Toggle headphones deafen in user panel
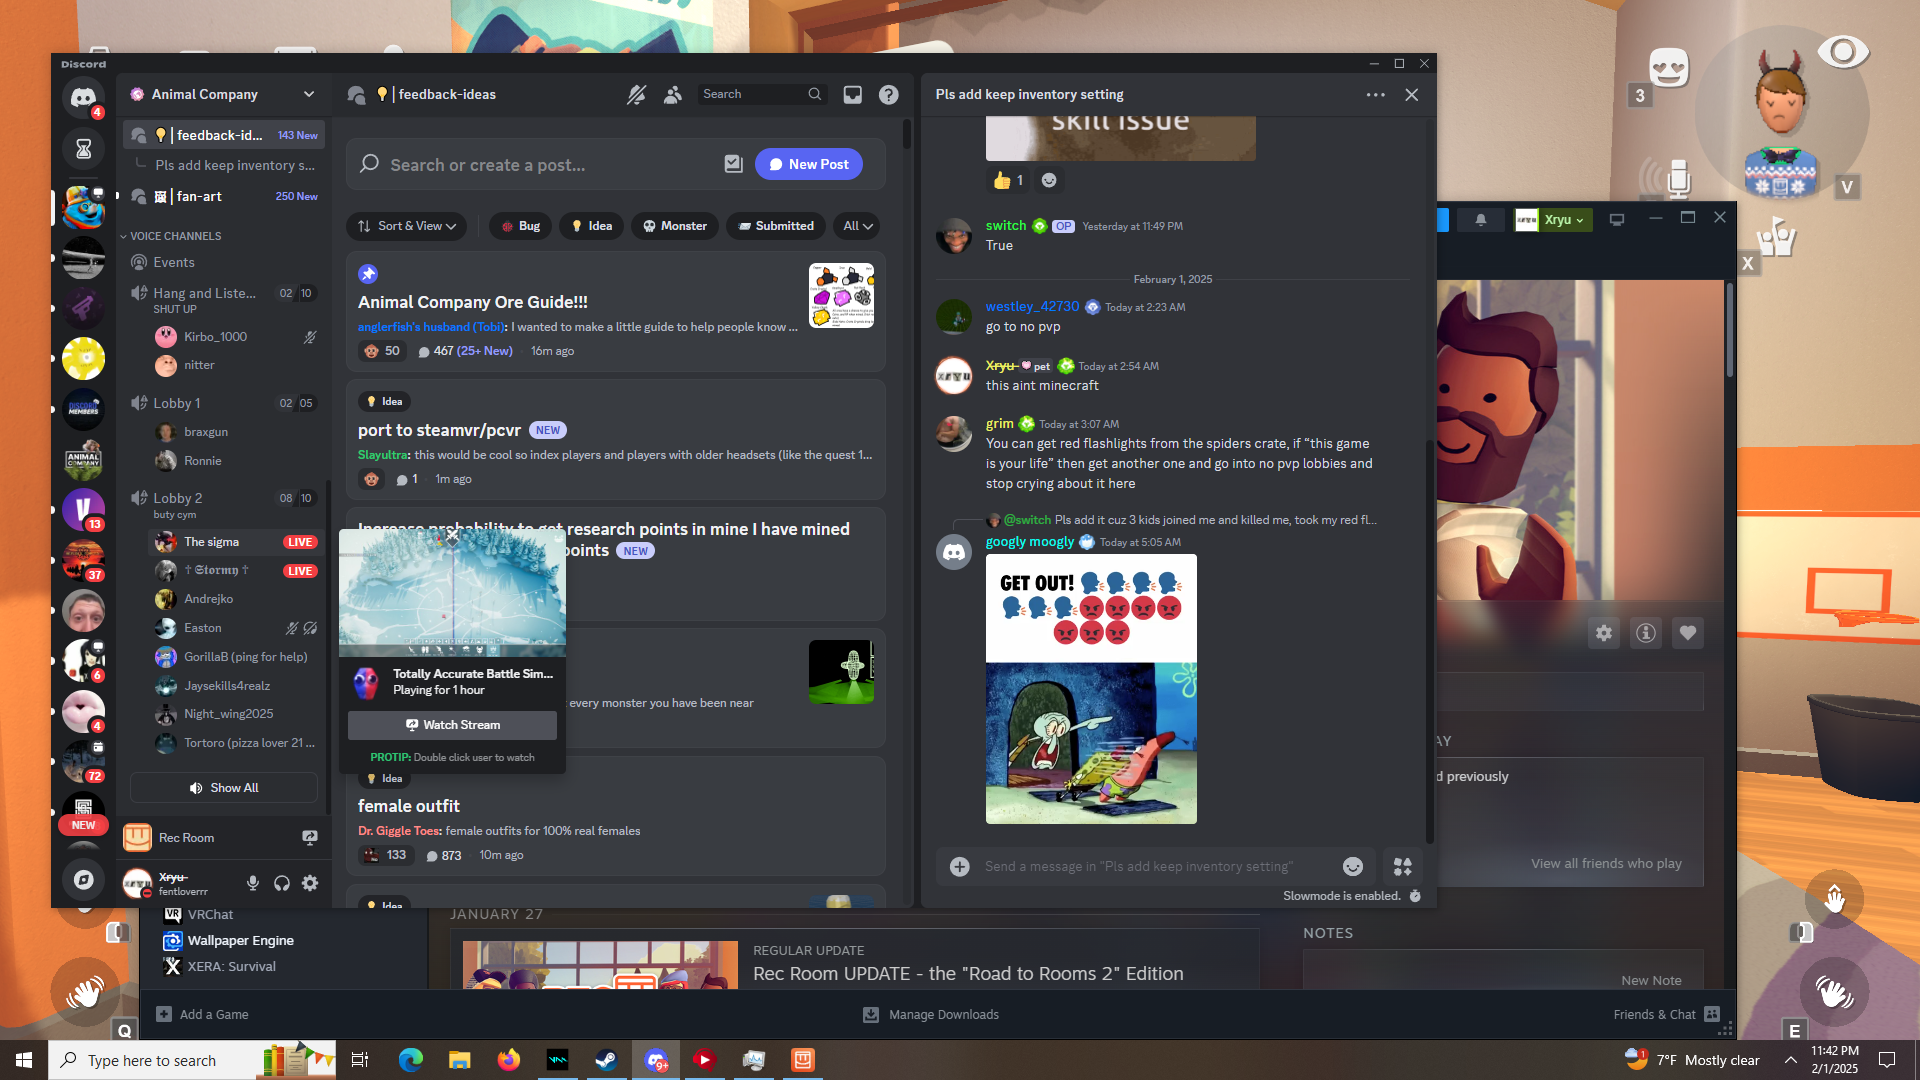1920x1080 pixels. click(282, 883)
